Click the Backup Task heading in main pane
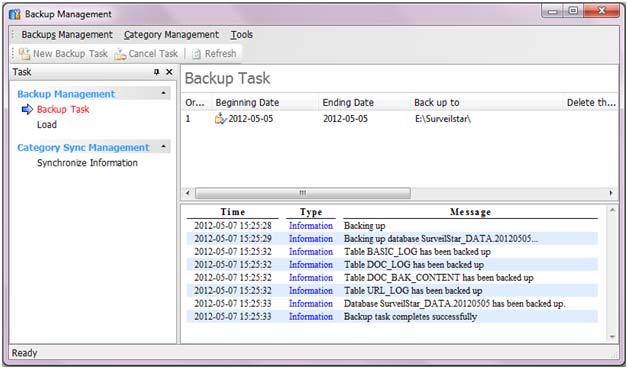The width and height of the screenshot is (628, 369). click(x=227, y=78)
